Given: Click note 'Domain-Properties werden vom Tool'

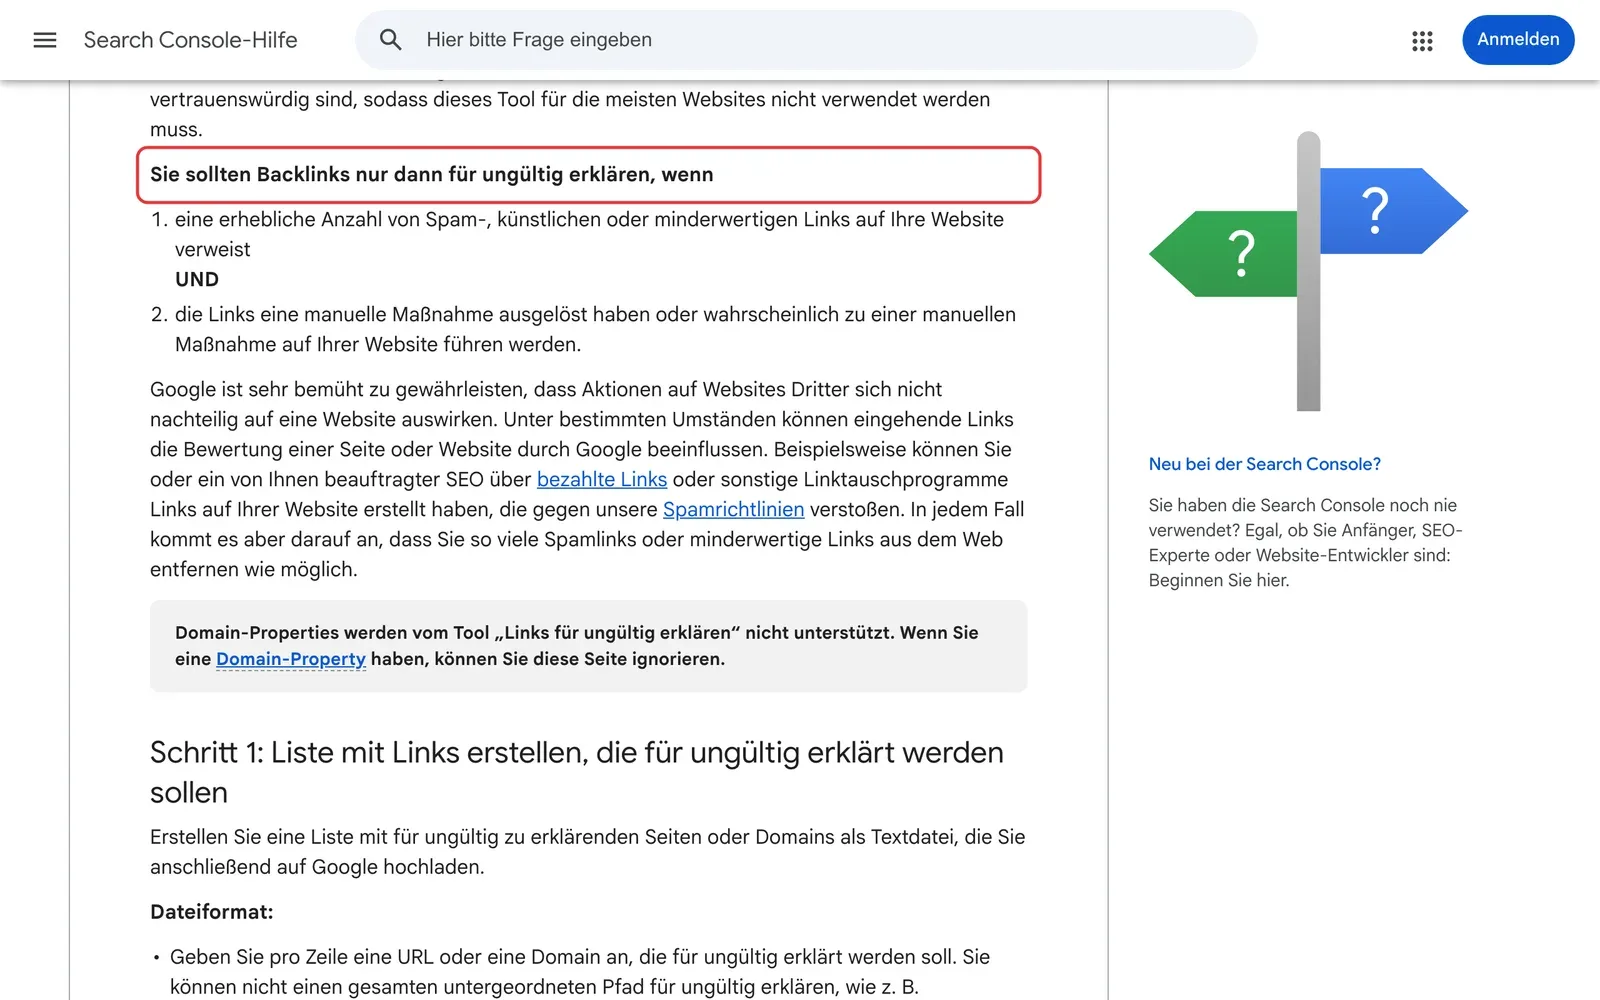Looking at the screenshot, I should tap(589, 646).
